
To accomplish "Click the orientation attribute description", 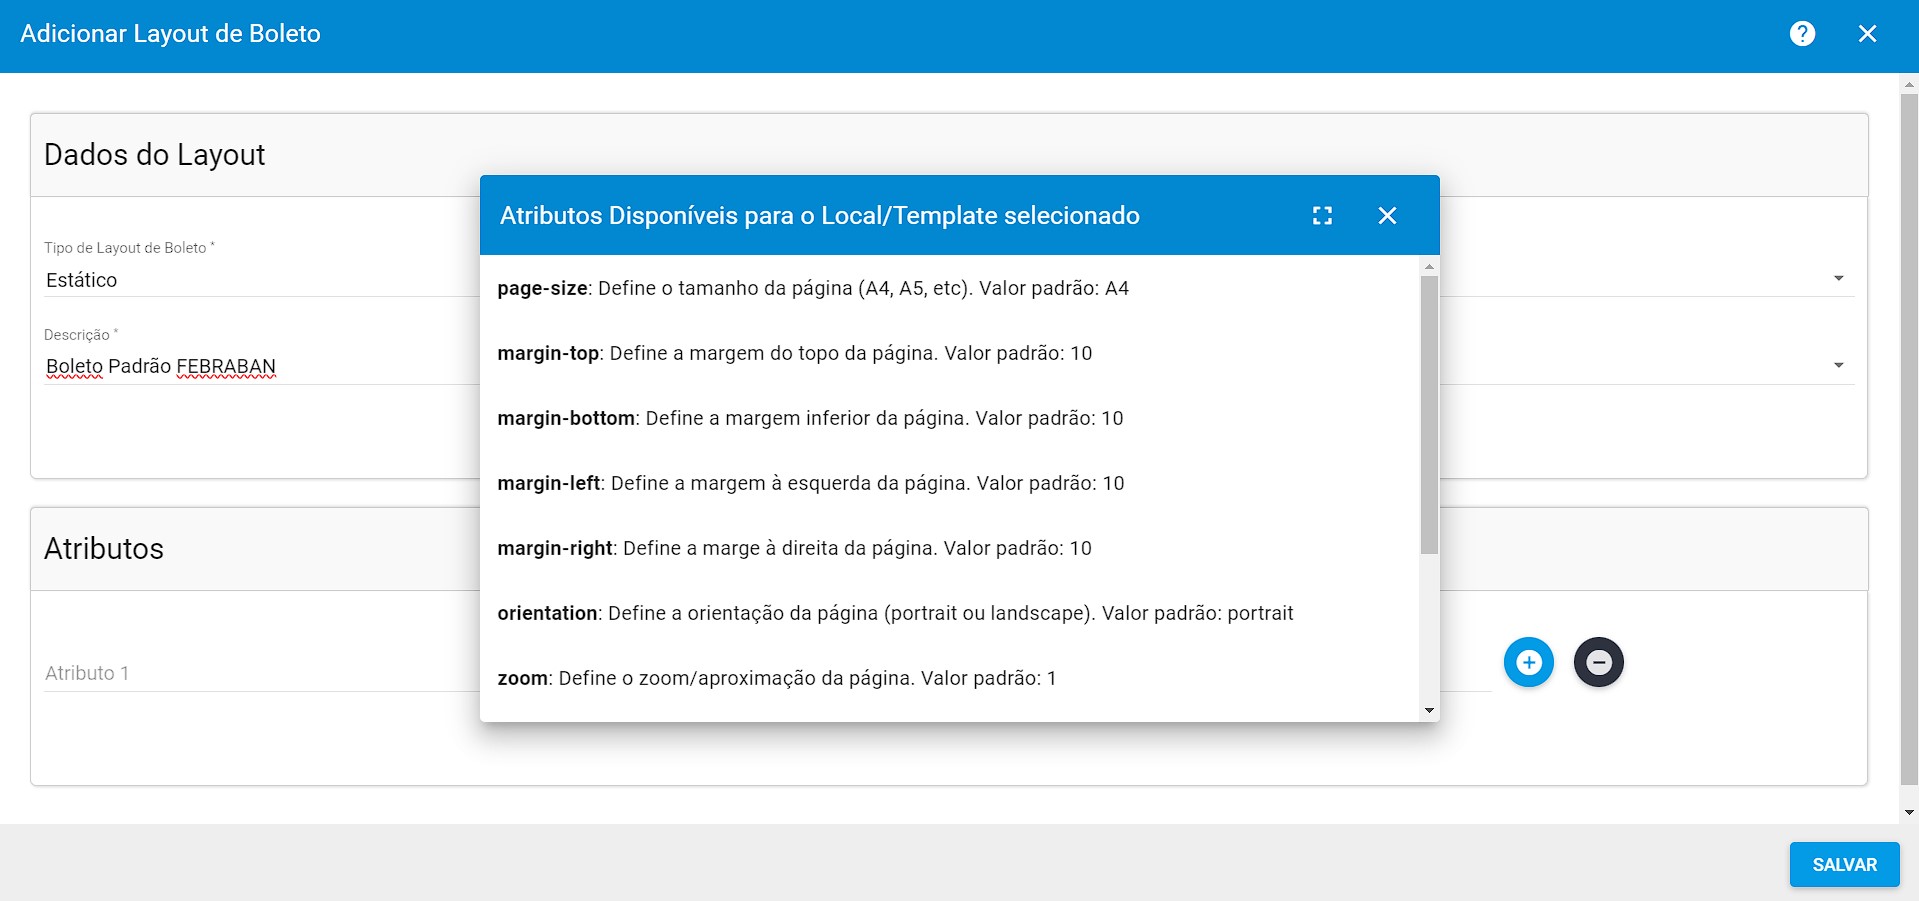I will click(895, 613).
